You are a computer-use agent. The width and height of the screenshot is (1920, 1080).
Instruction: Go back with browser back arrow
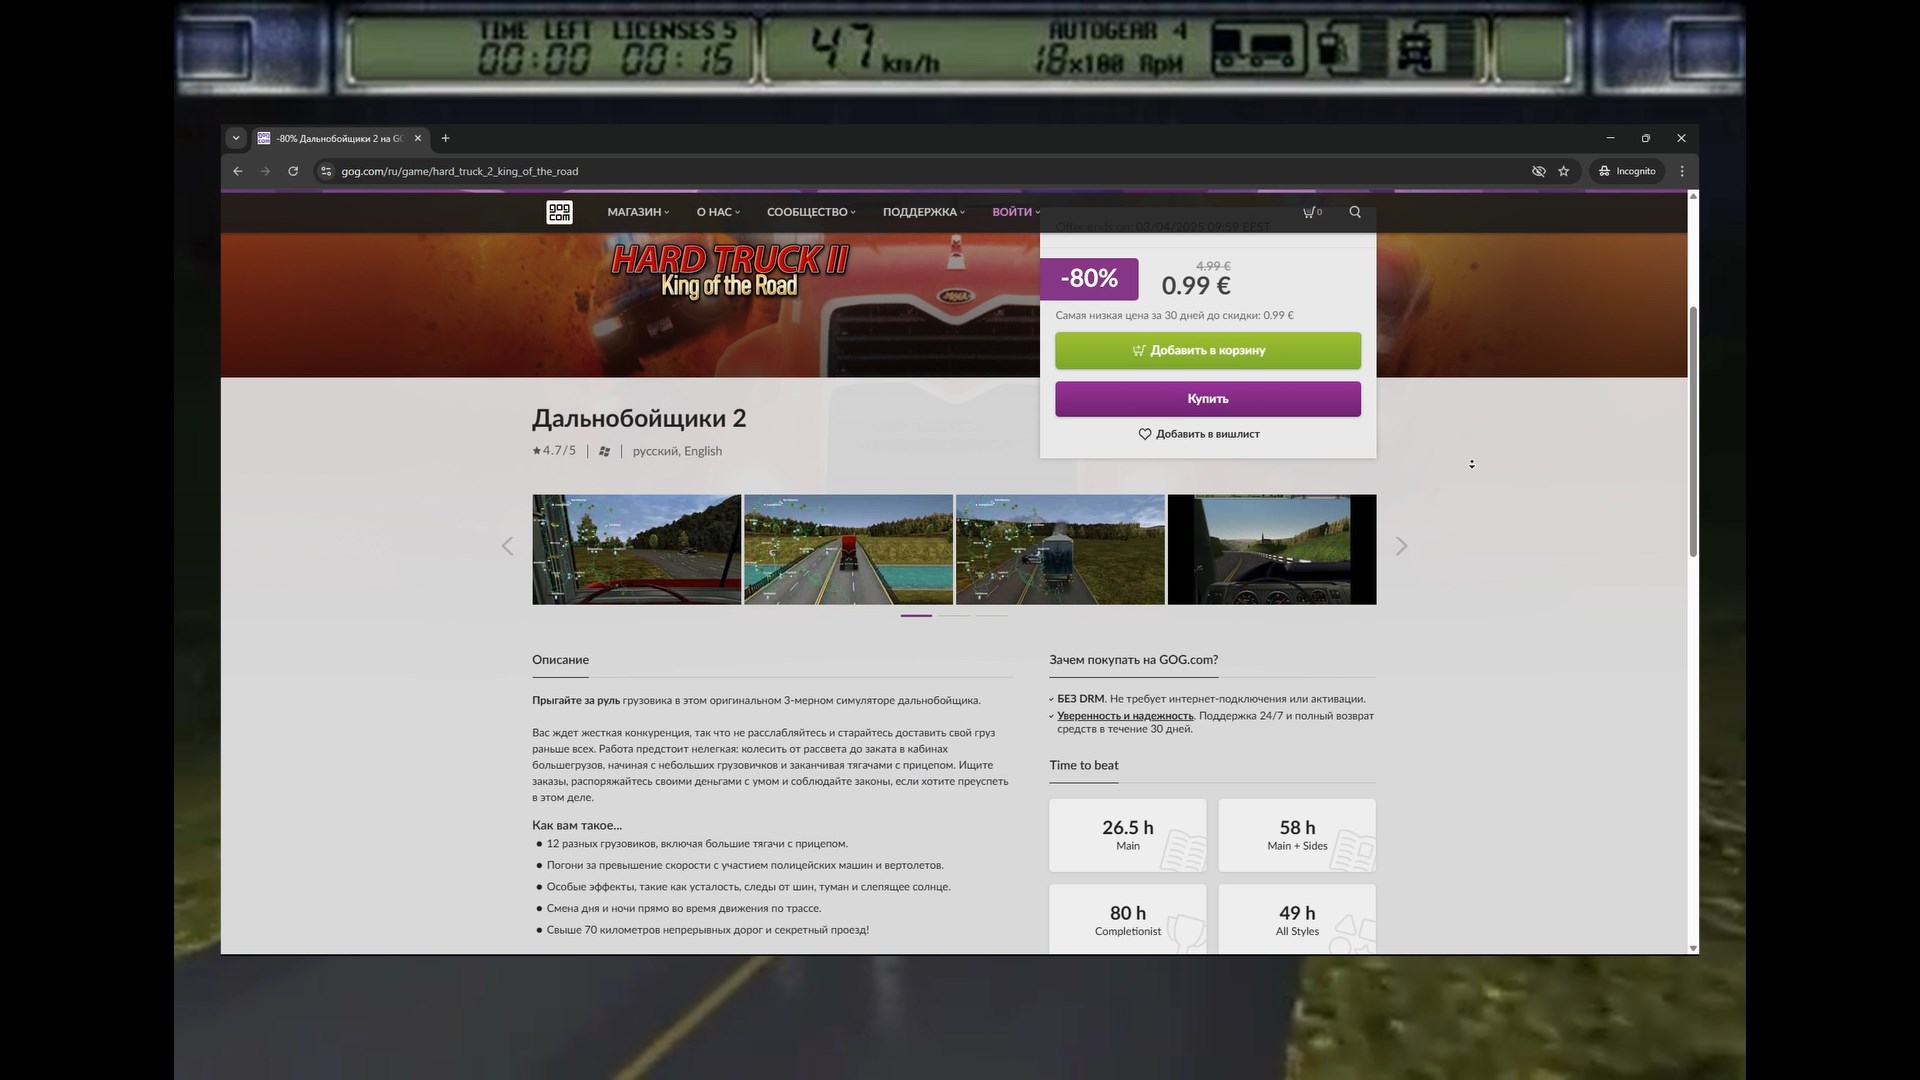tap(238, 171)
